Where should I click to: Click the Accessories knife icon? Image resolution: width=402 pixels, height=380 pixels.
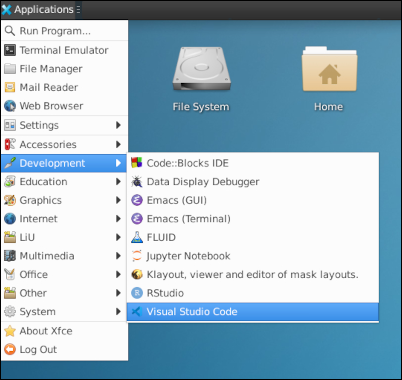(x=10, y=144)
